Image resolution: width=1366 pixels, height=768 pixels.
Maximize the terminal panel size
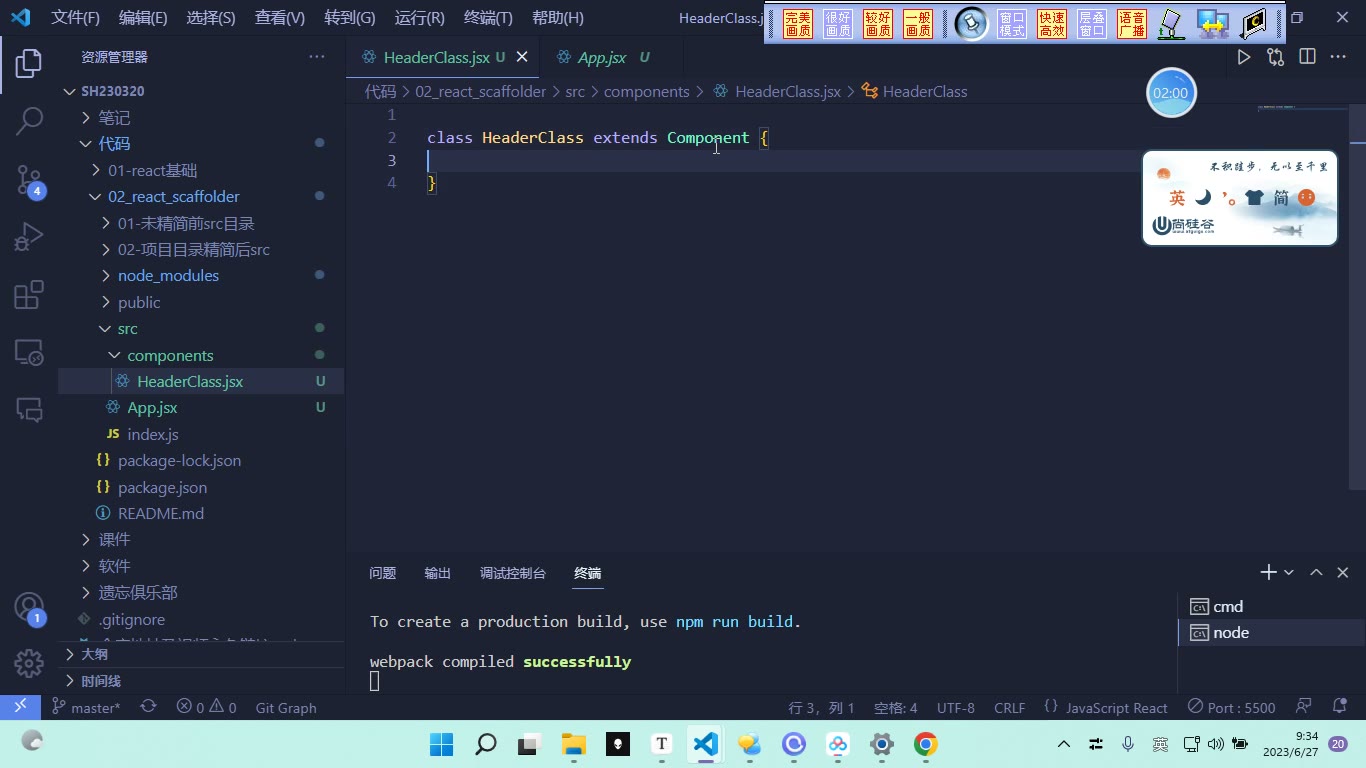(1316, 572)
